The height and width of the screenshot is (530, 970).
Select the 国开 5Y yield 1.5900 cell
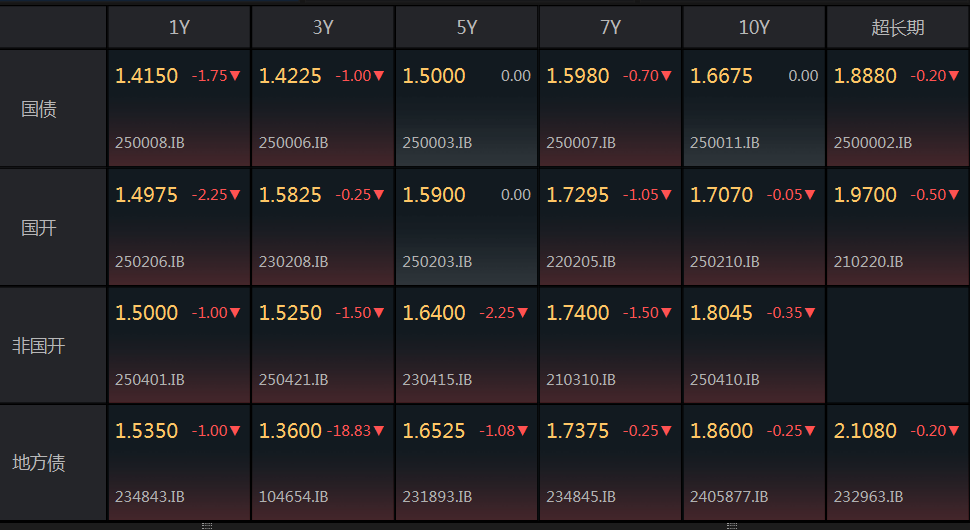[466, 227]
